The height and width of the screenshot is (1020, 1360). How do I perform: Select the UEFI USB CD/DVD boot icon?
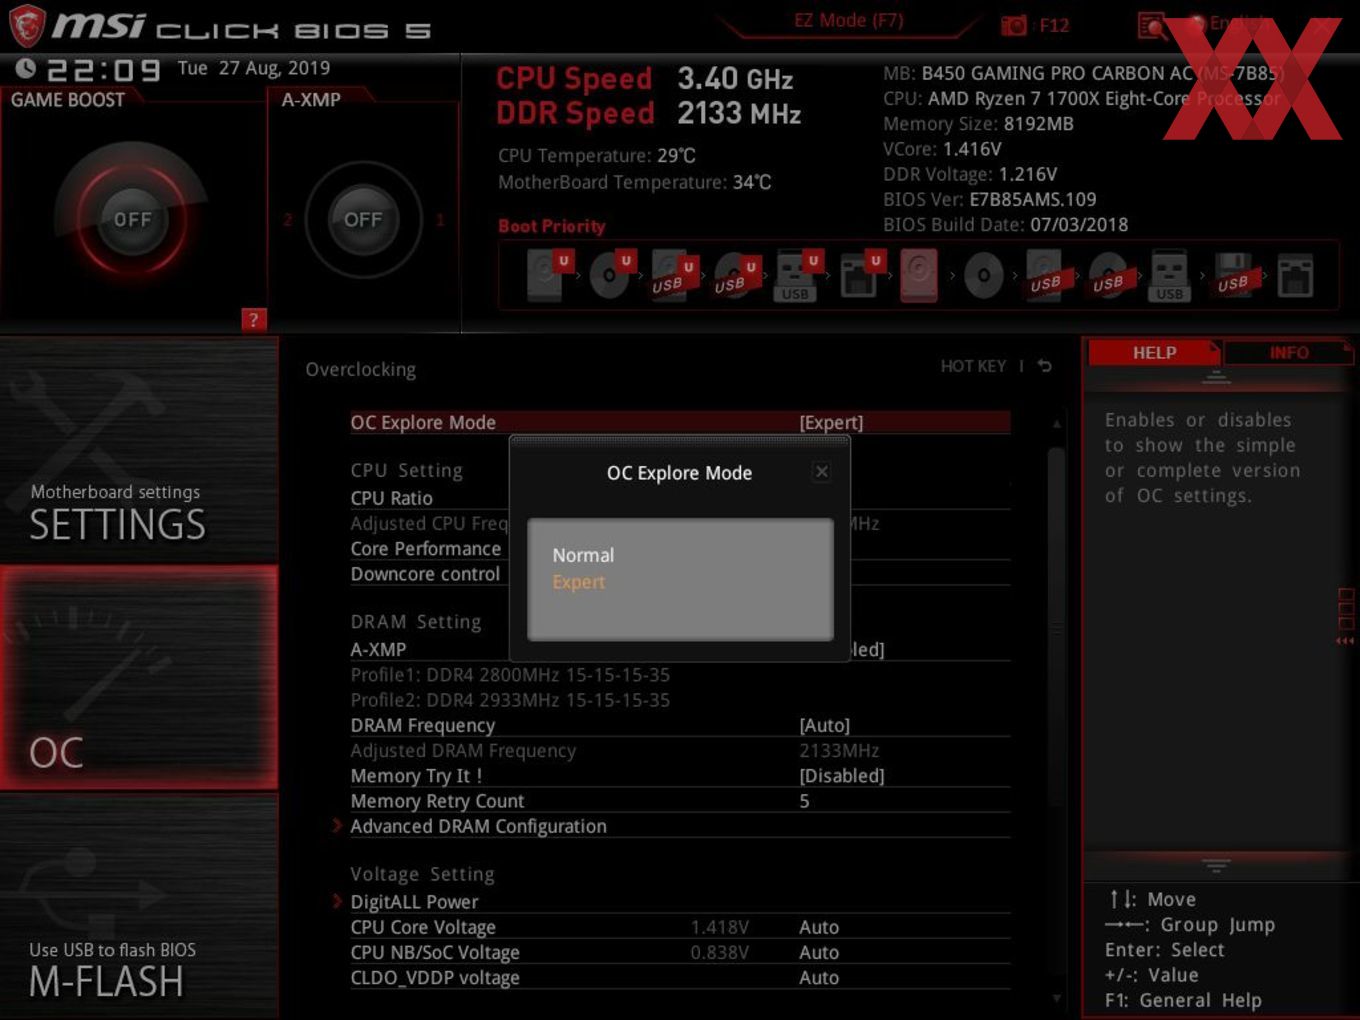735,275
